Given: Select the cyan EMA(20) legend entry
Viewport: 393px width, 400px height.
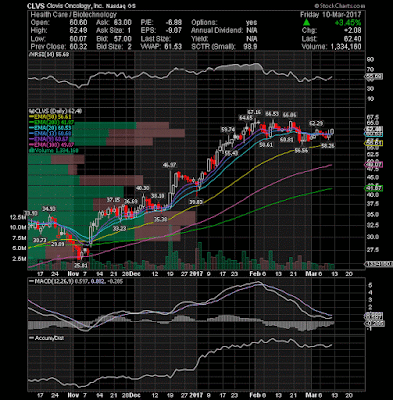Looking at the screenshot, I should point(50,128).
